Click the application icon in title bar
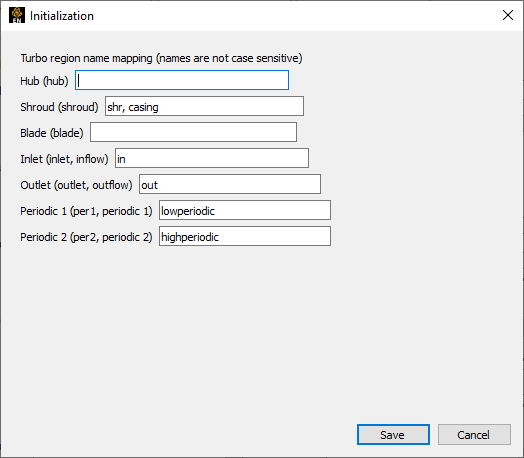Viewport: 524px width, 458px height. pyautogui.click(x=17, y=15)
